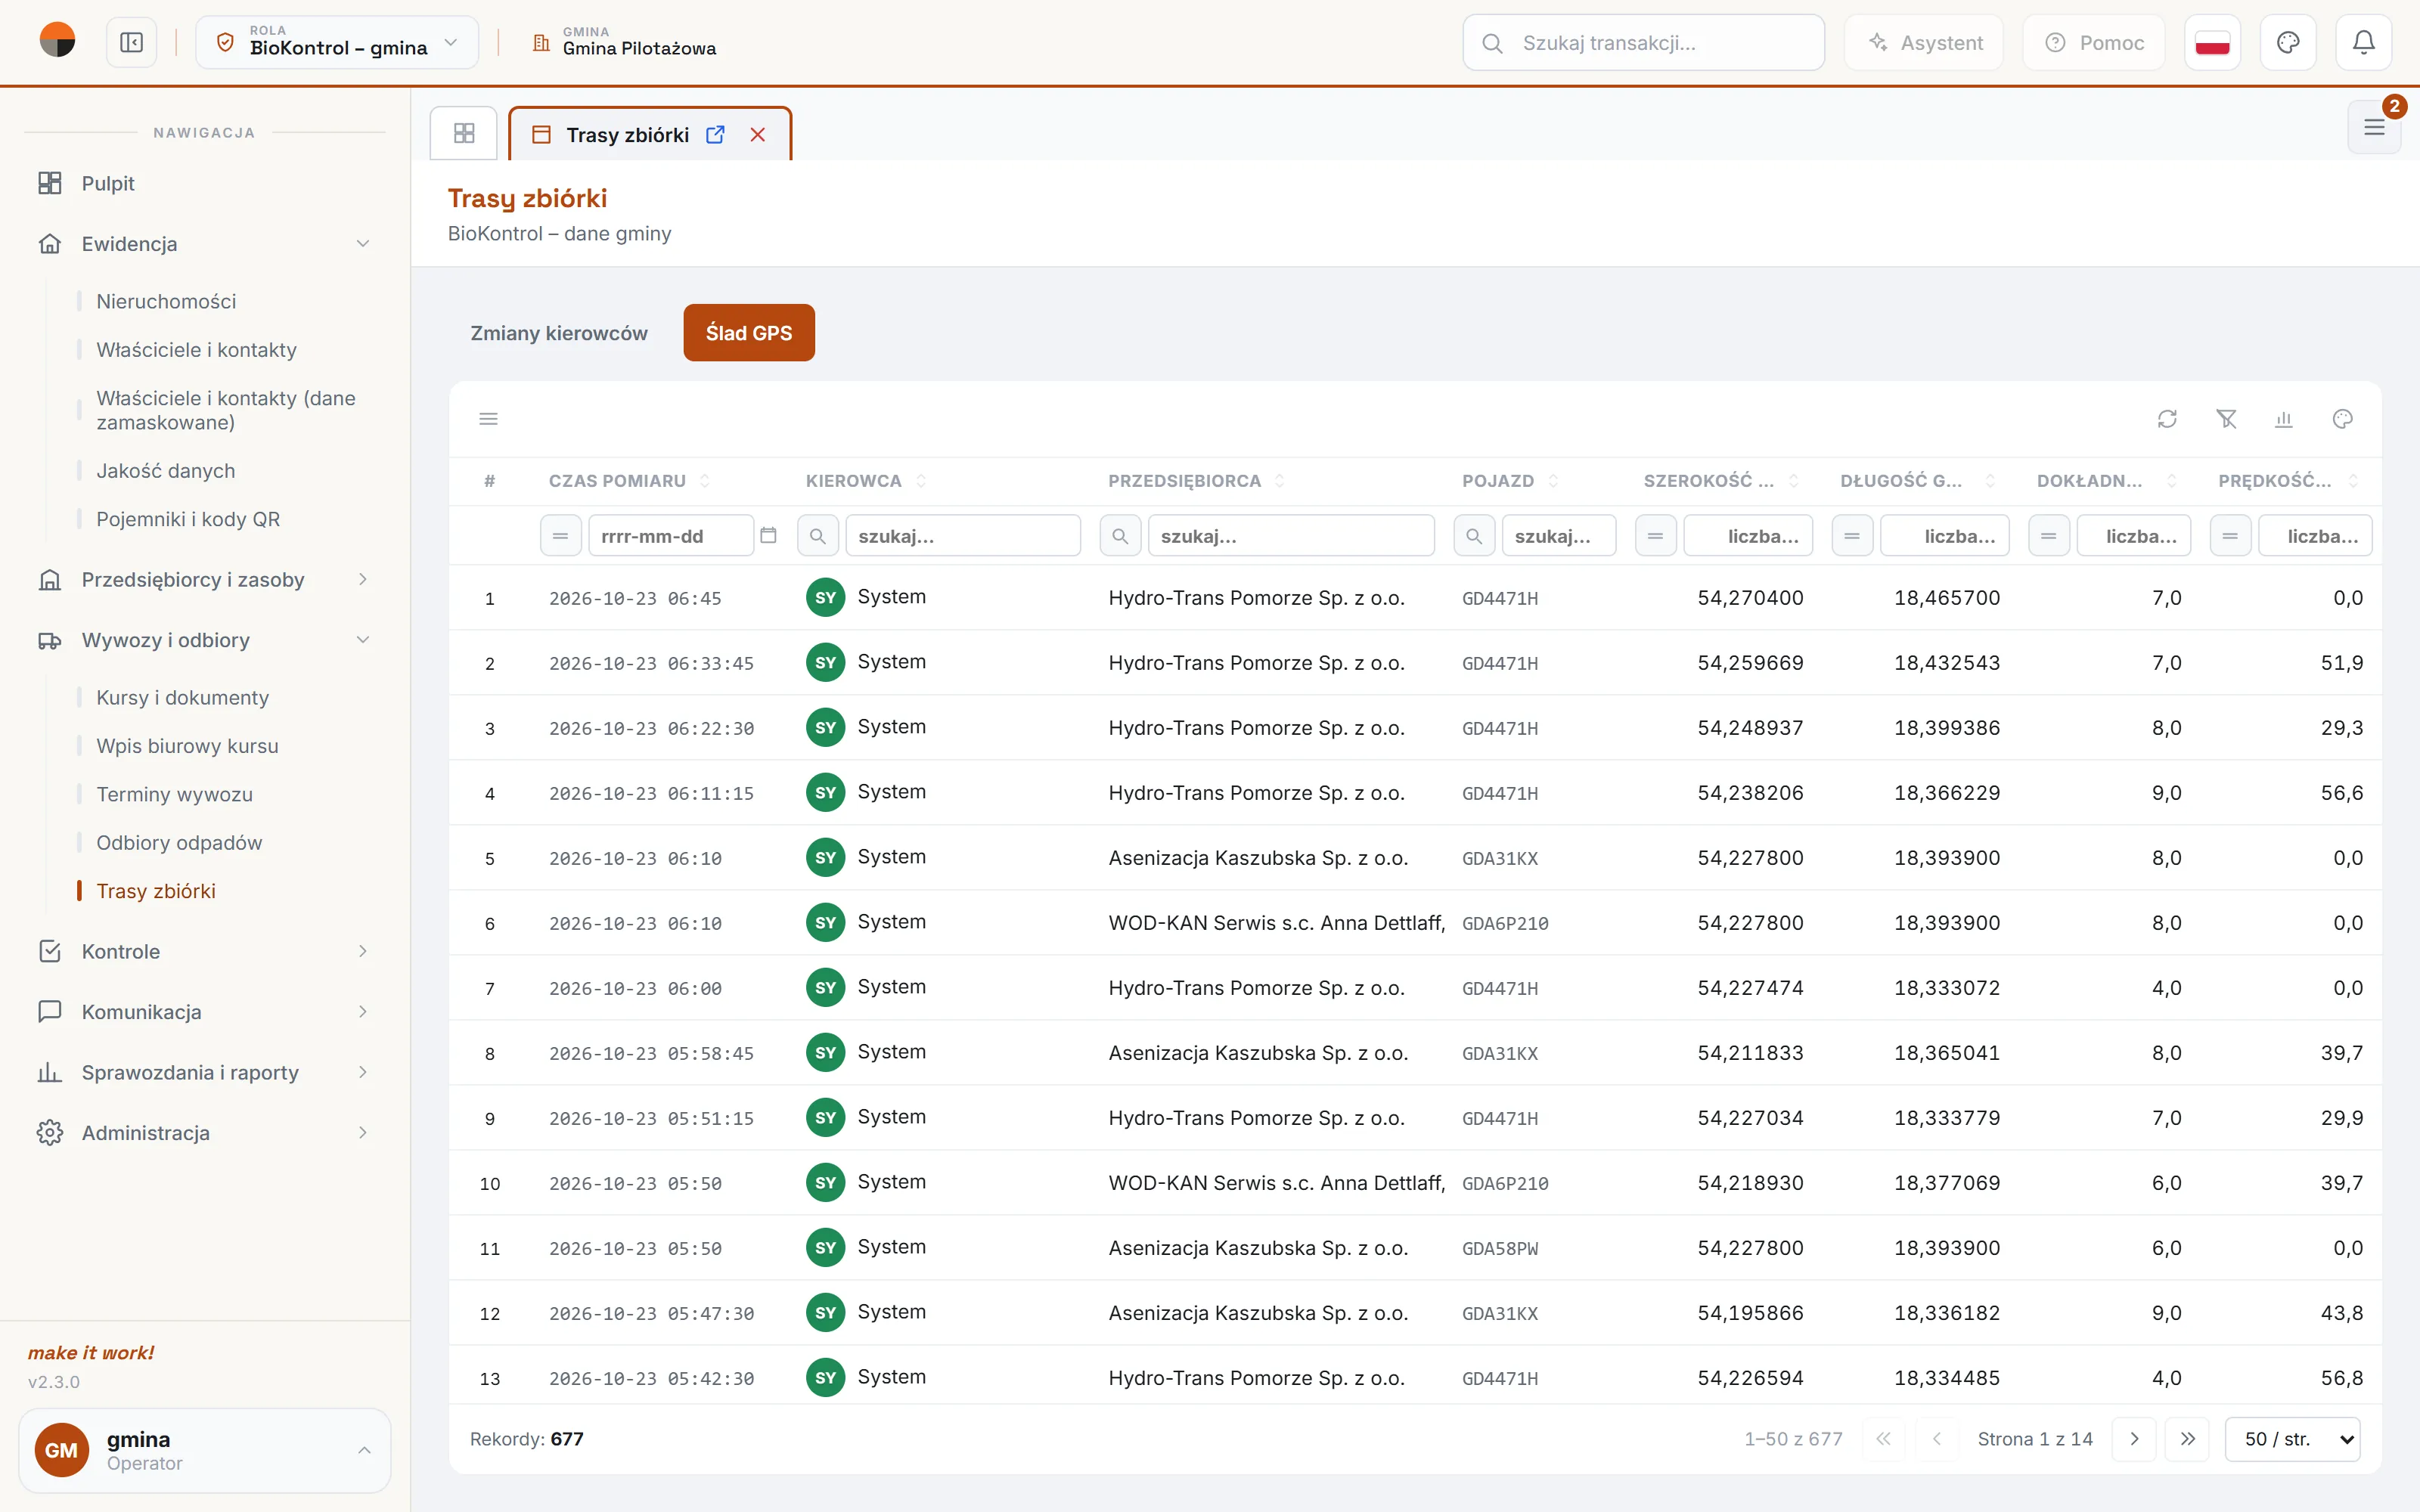Open table appearance palette icon
Screen dimensions: 2420x1512
pos(2343,419)
